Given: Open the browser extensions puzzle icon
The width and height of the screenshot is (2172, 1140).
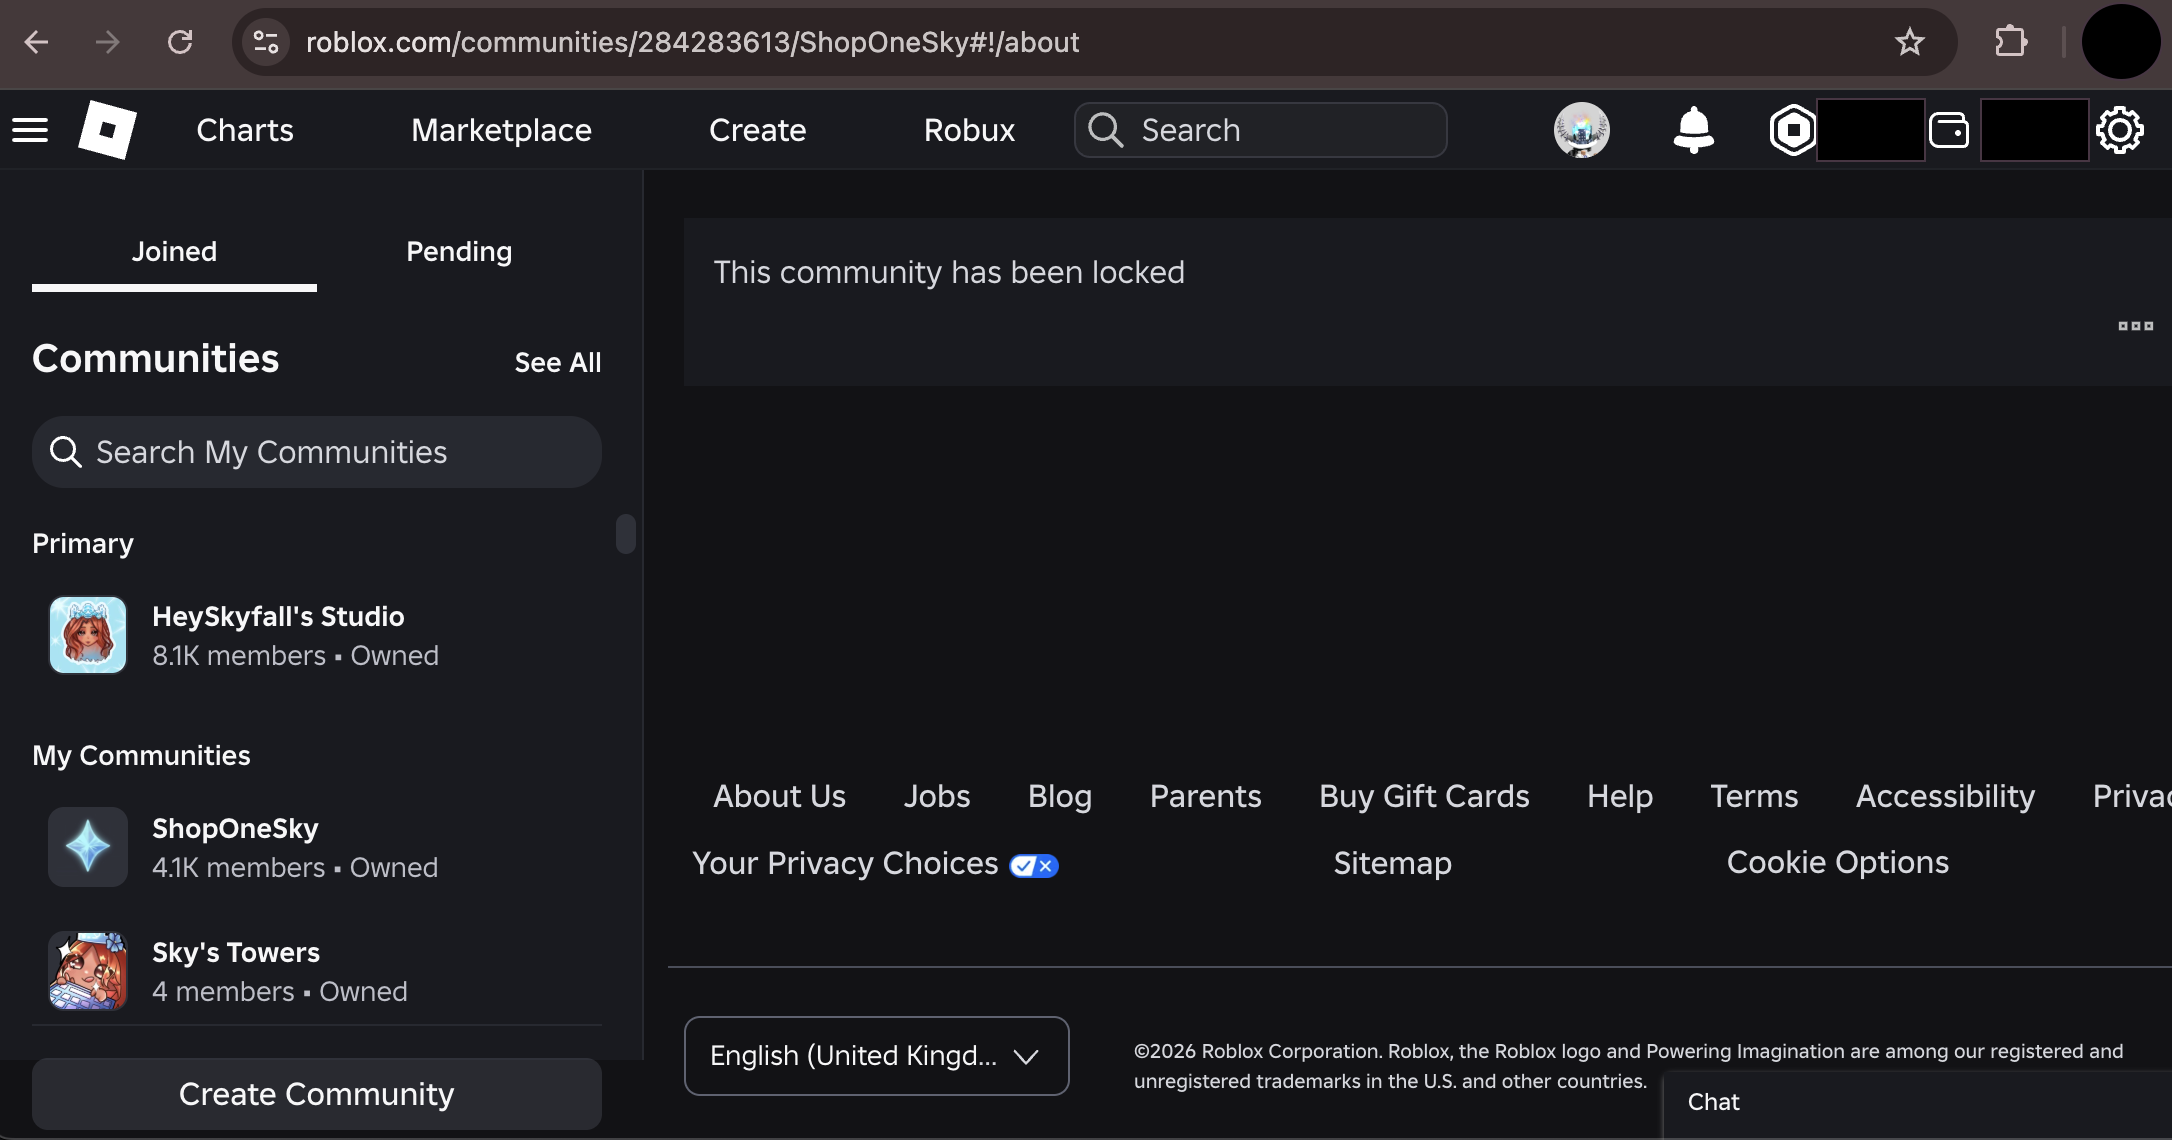Looking at the screenshot, I should click(x=2010, y=42).
